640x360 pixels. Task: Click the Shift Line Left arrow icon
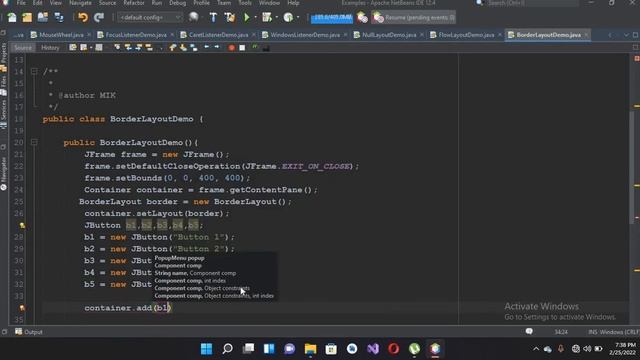(207, 48)
